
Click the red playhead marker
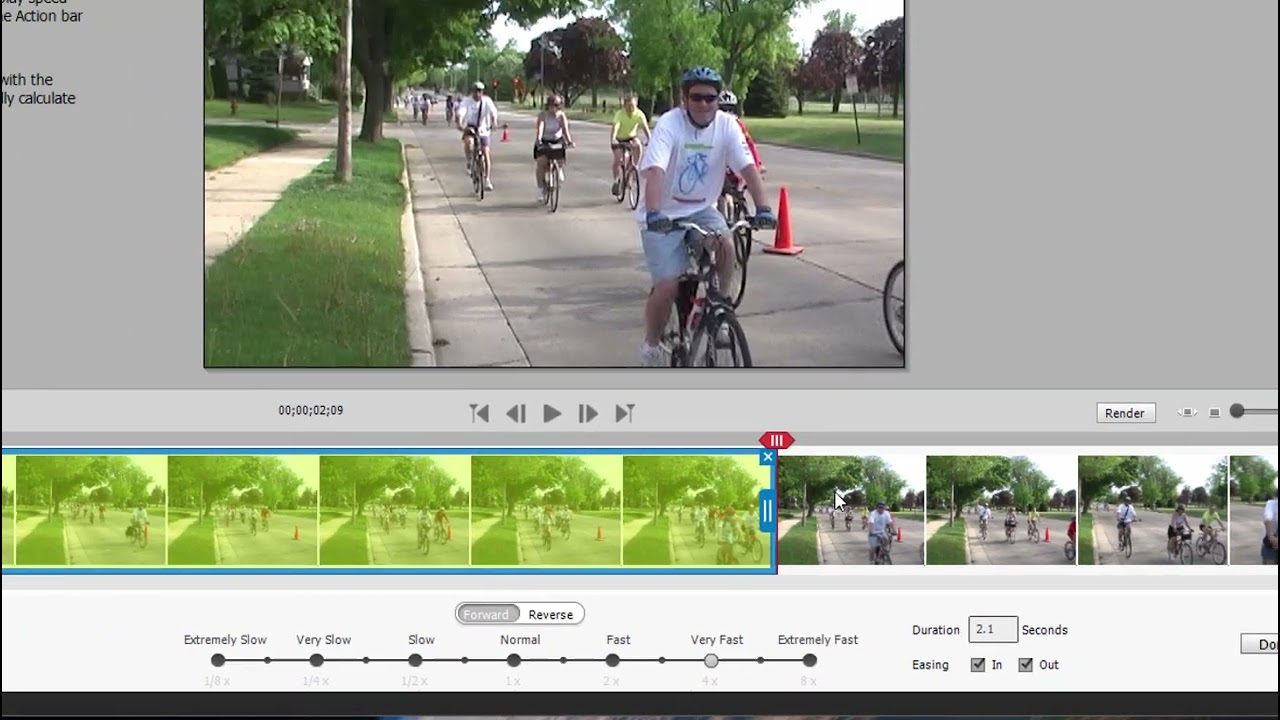777,440
